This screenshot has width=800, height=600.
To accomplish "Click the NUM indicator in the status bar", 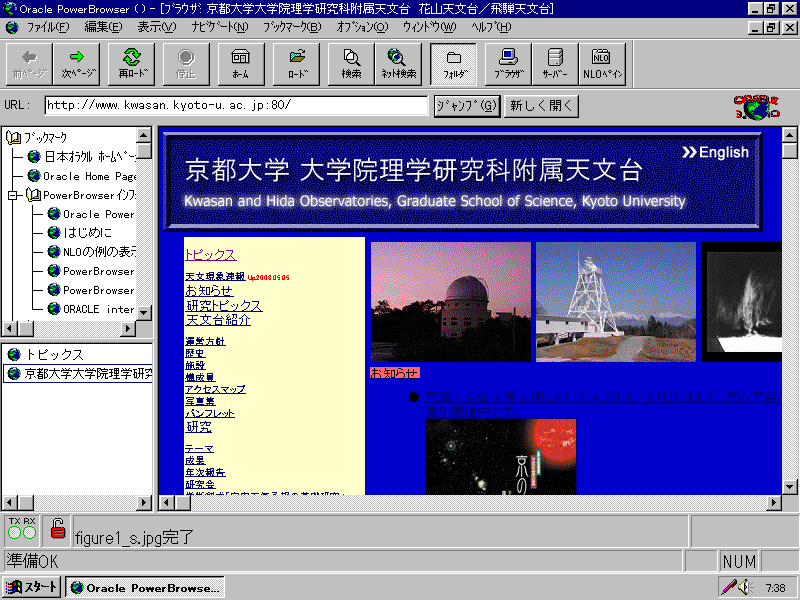I will 739,561.
